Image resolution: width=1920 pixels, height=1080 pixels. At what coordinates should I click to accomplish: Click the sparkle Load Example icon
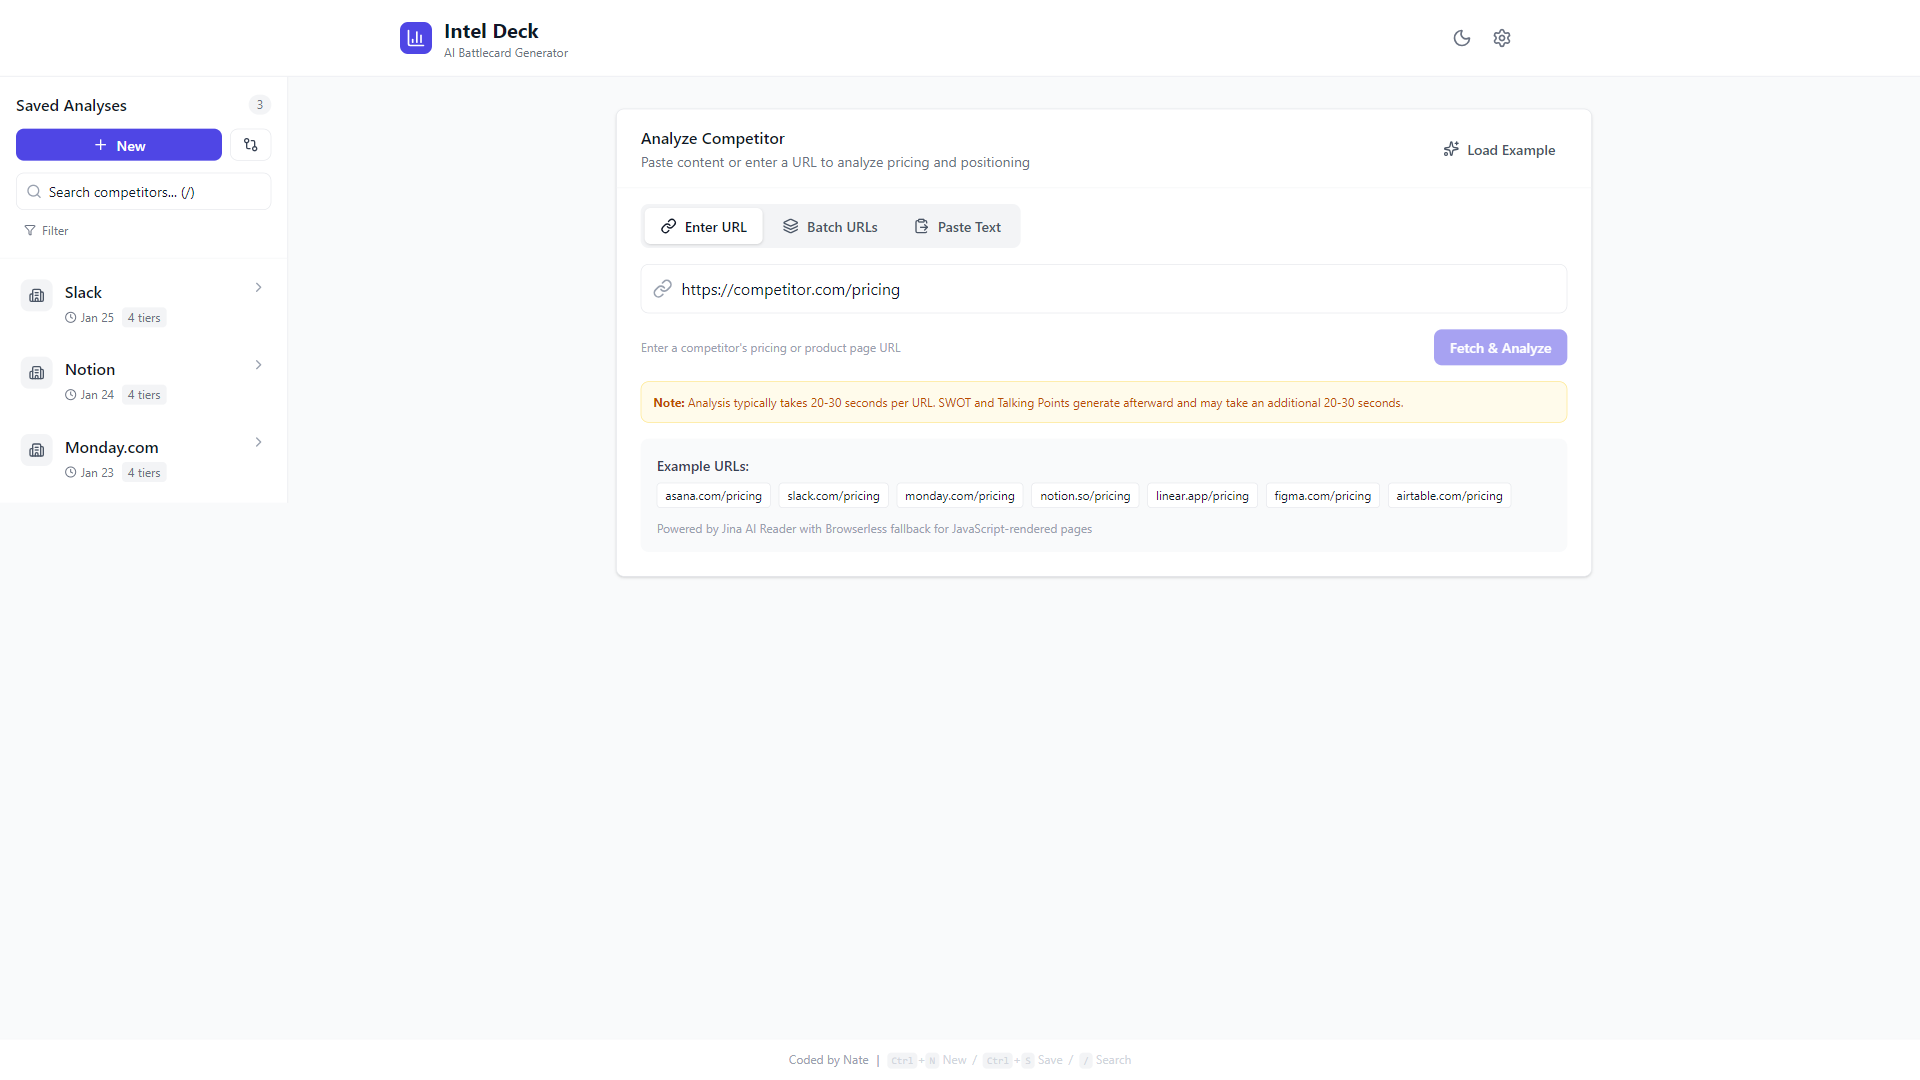click(1451, 149)
